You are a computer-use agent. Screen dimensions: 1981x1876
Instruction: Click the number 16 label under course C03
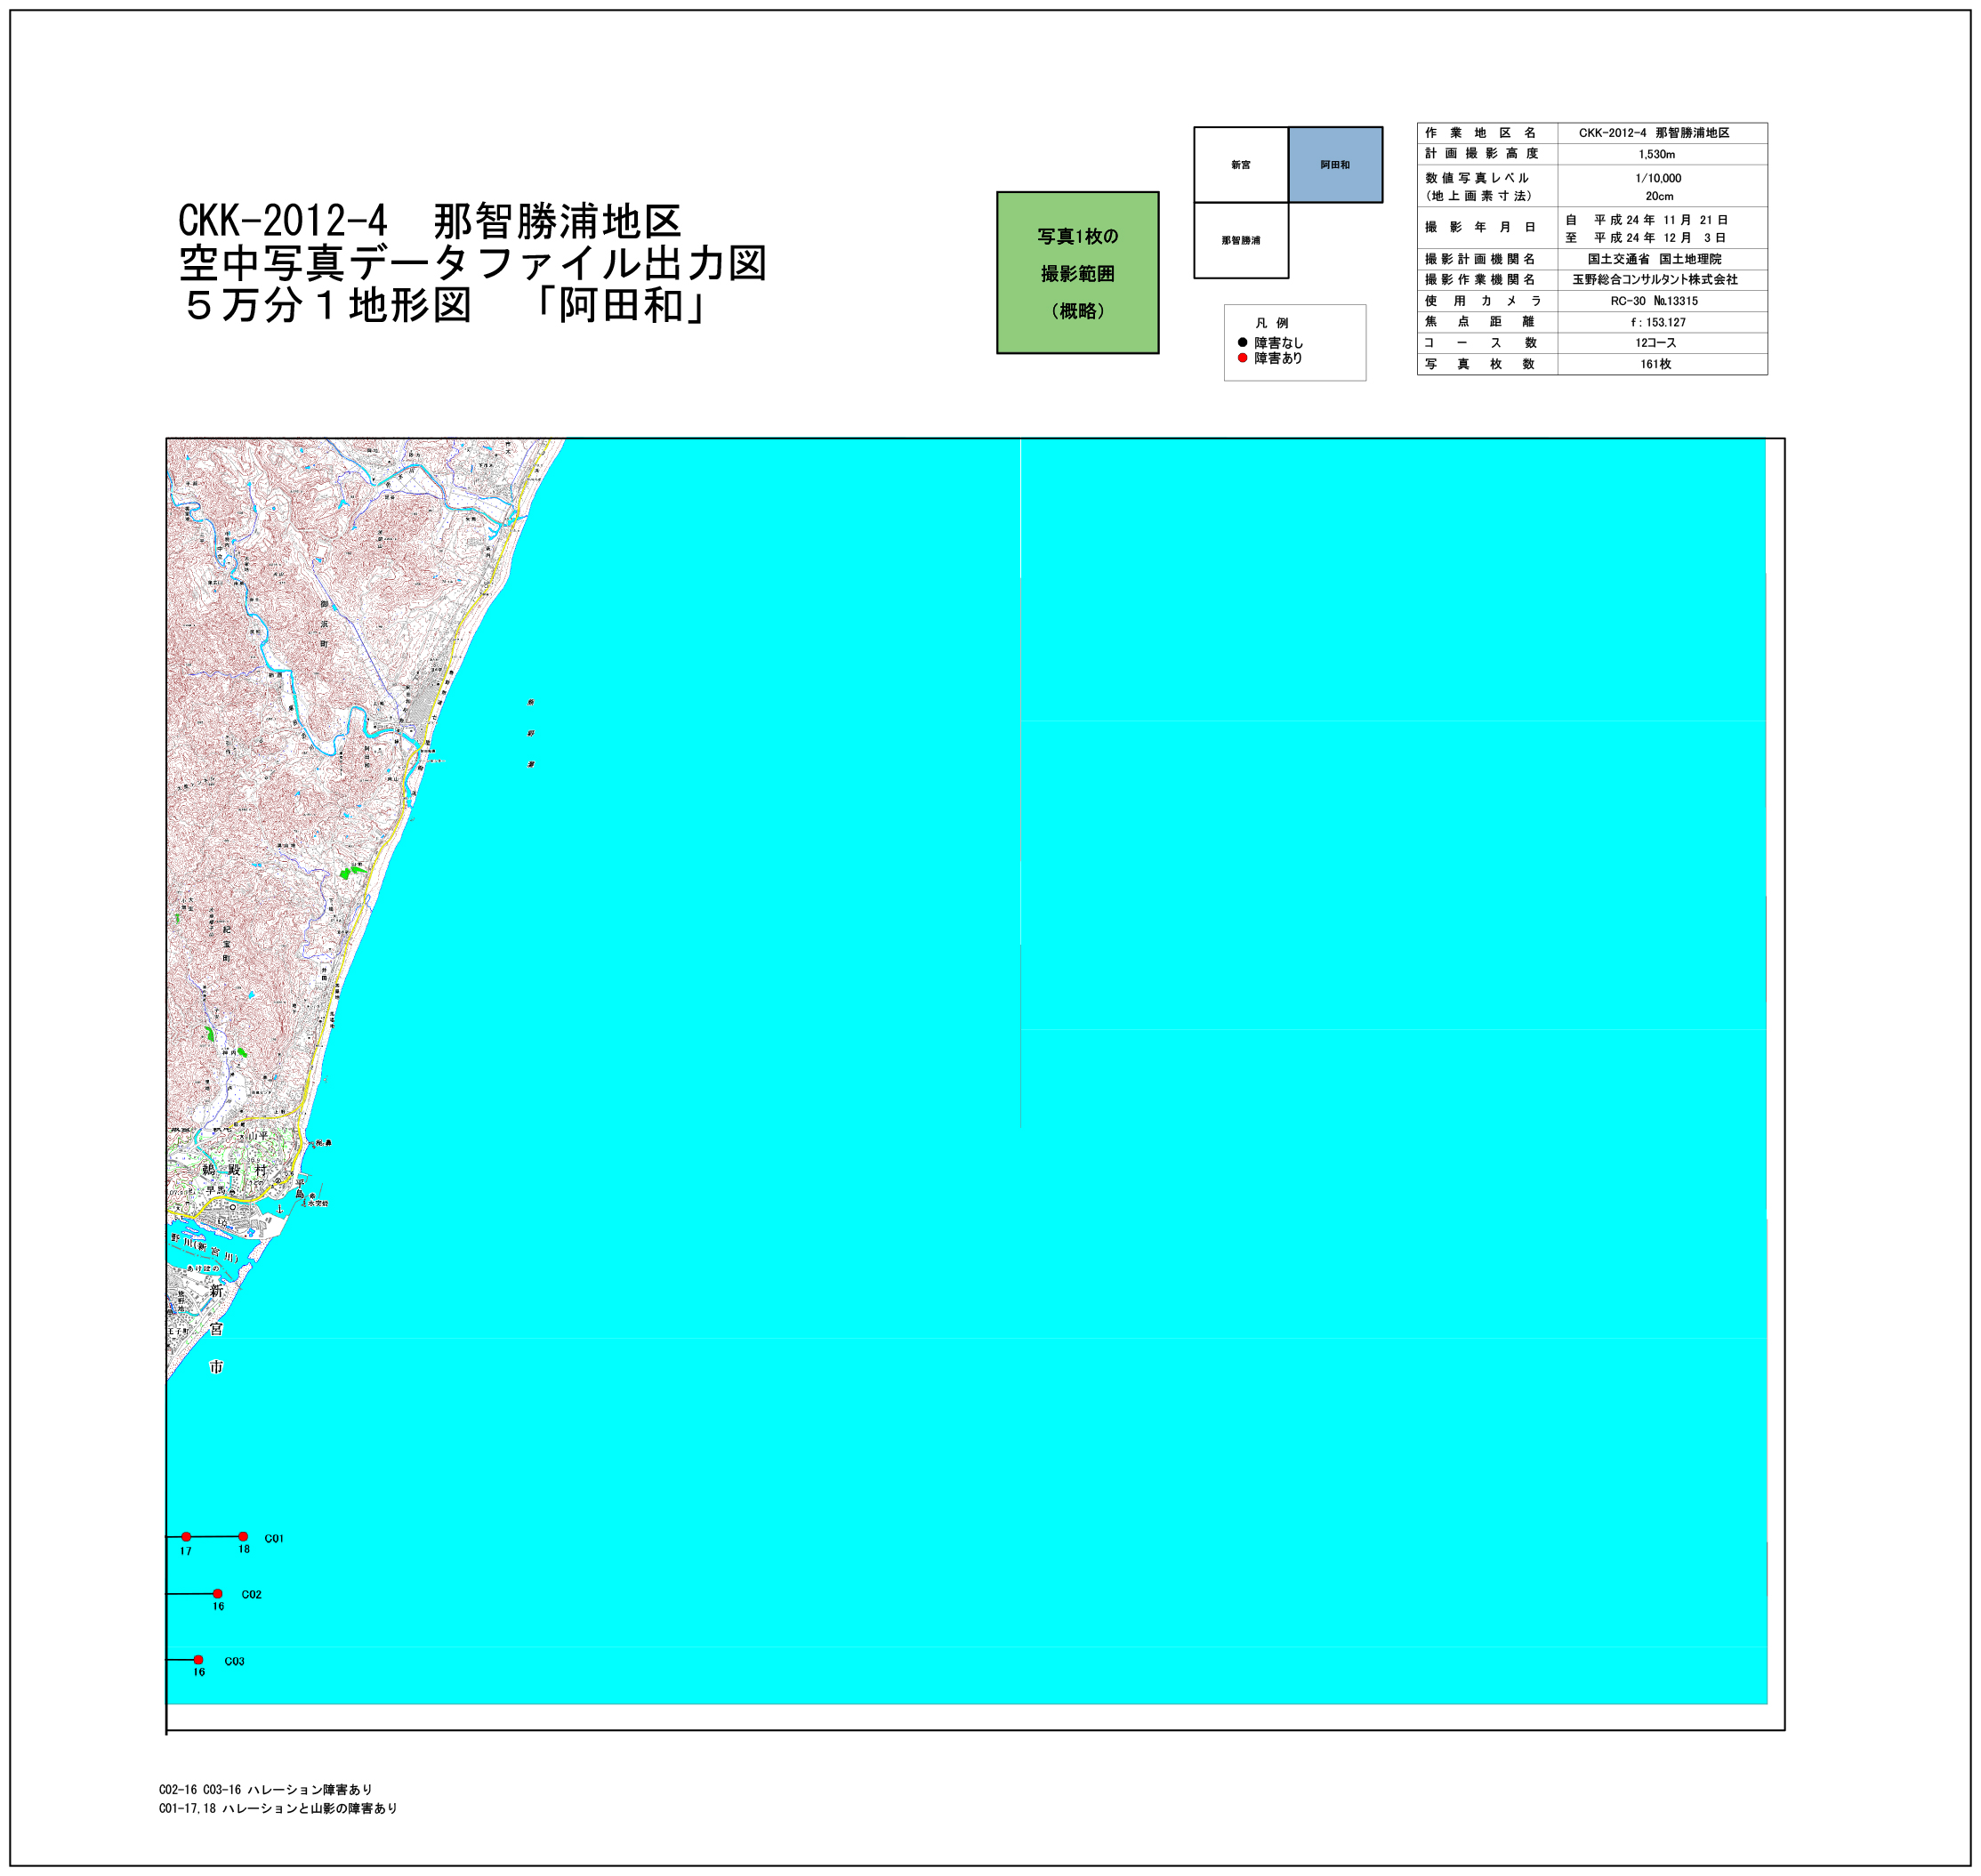[199, 1672]
